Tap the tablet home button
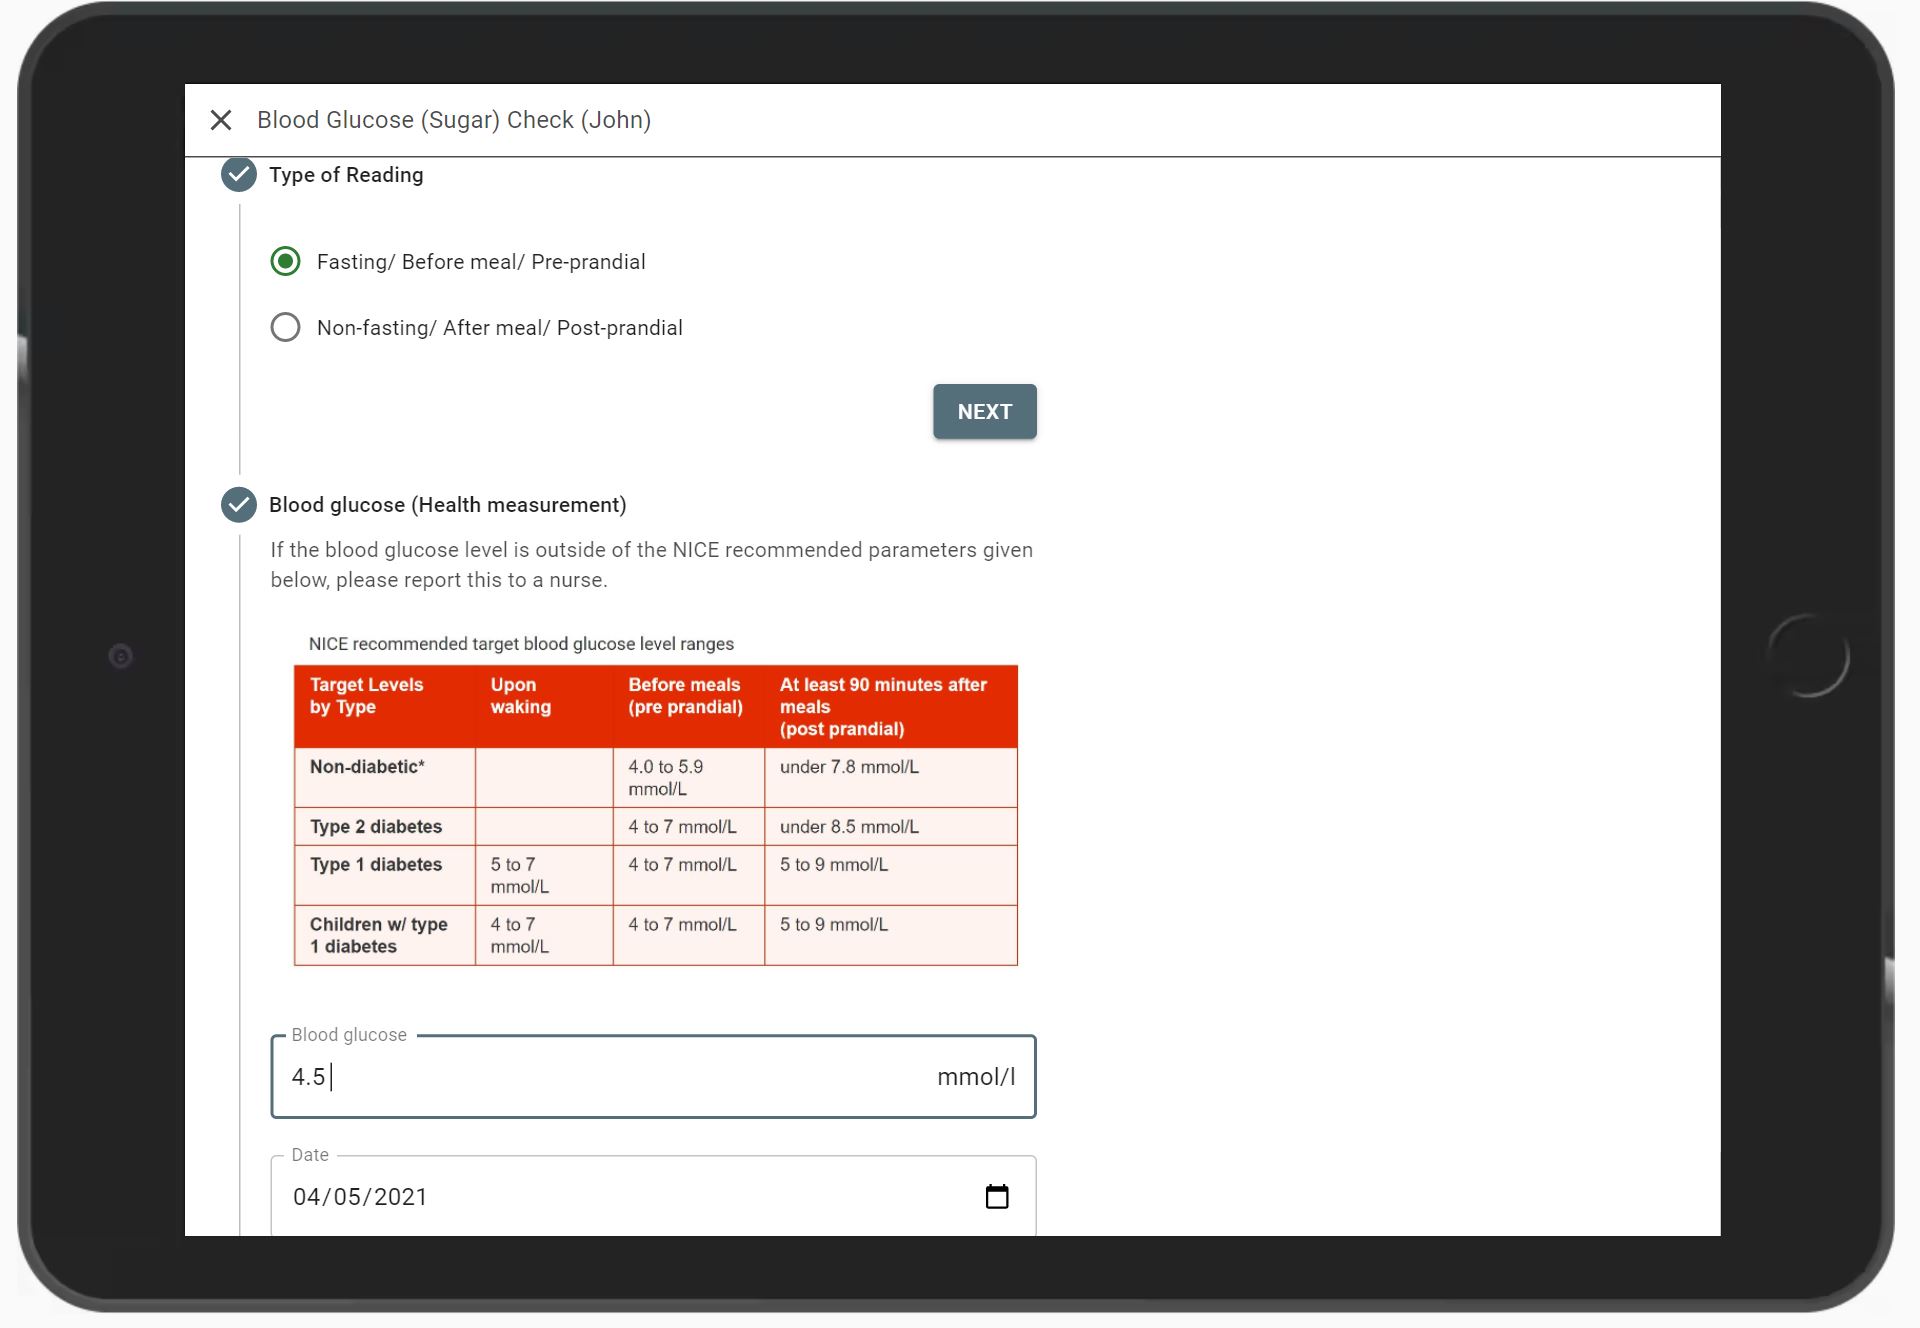This screenshot has height=1328, width=1920. [x=1808, y=656]
